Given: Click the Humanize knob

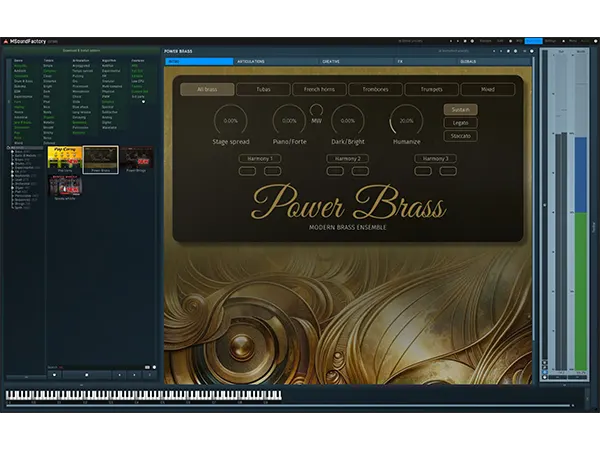Looking at the screenshot, I should click(406, 121).
